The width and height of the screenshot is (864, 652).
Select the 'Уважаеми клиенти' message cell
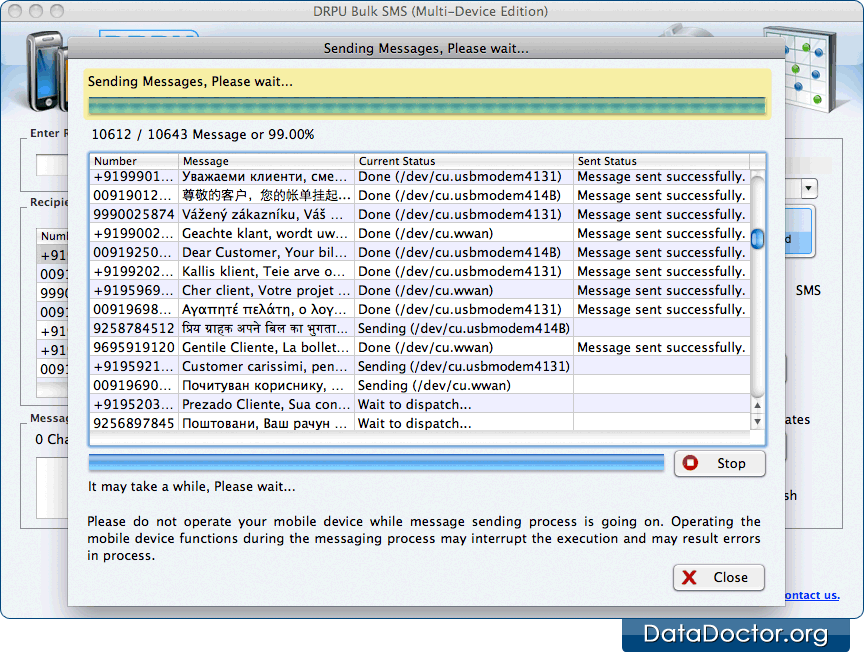266,176
